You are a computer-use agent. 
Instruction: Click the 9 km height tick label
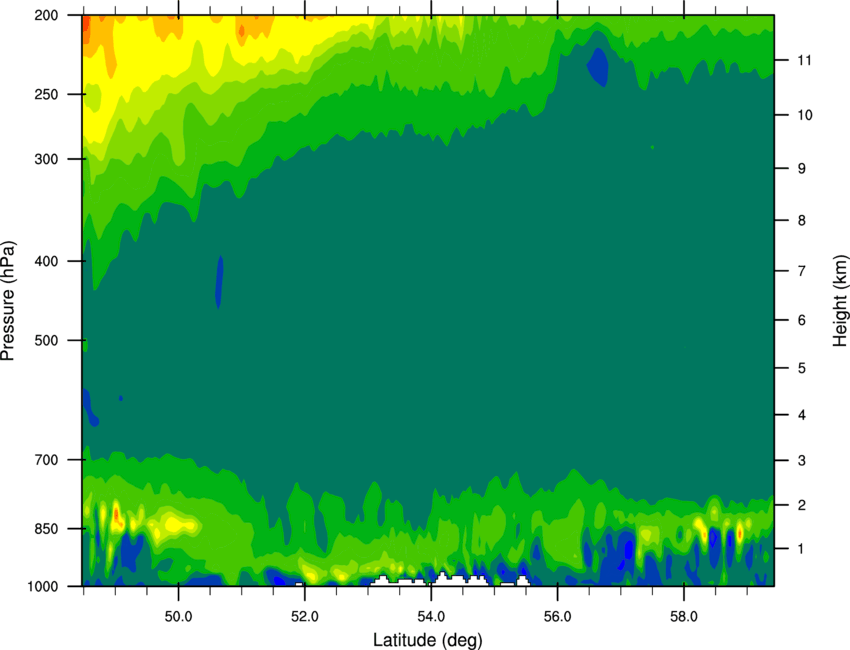coord(802,169)
